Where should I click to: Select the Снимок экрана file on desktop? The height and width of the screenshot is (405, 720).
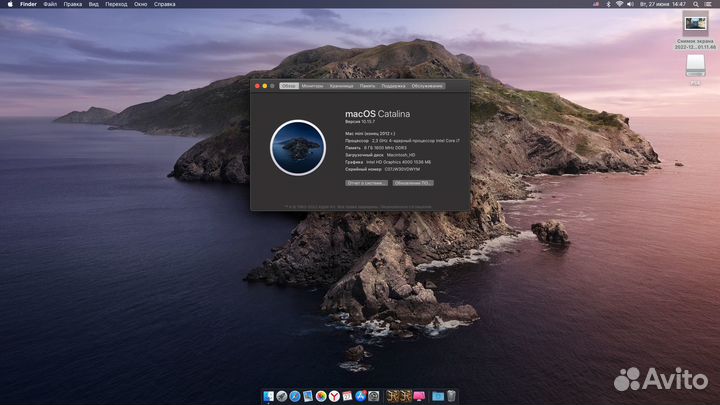pyautogui.click(x=695, y=30)
